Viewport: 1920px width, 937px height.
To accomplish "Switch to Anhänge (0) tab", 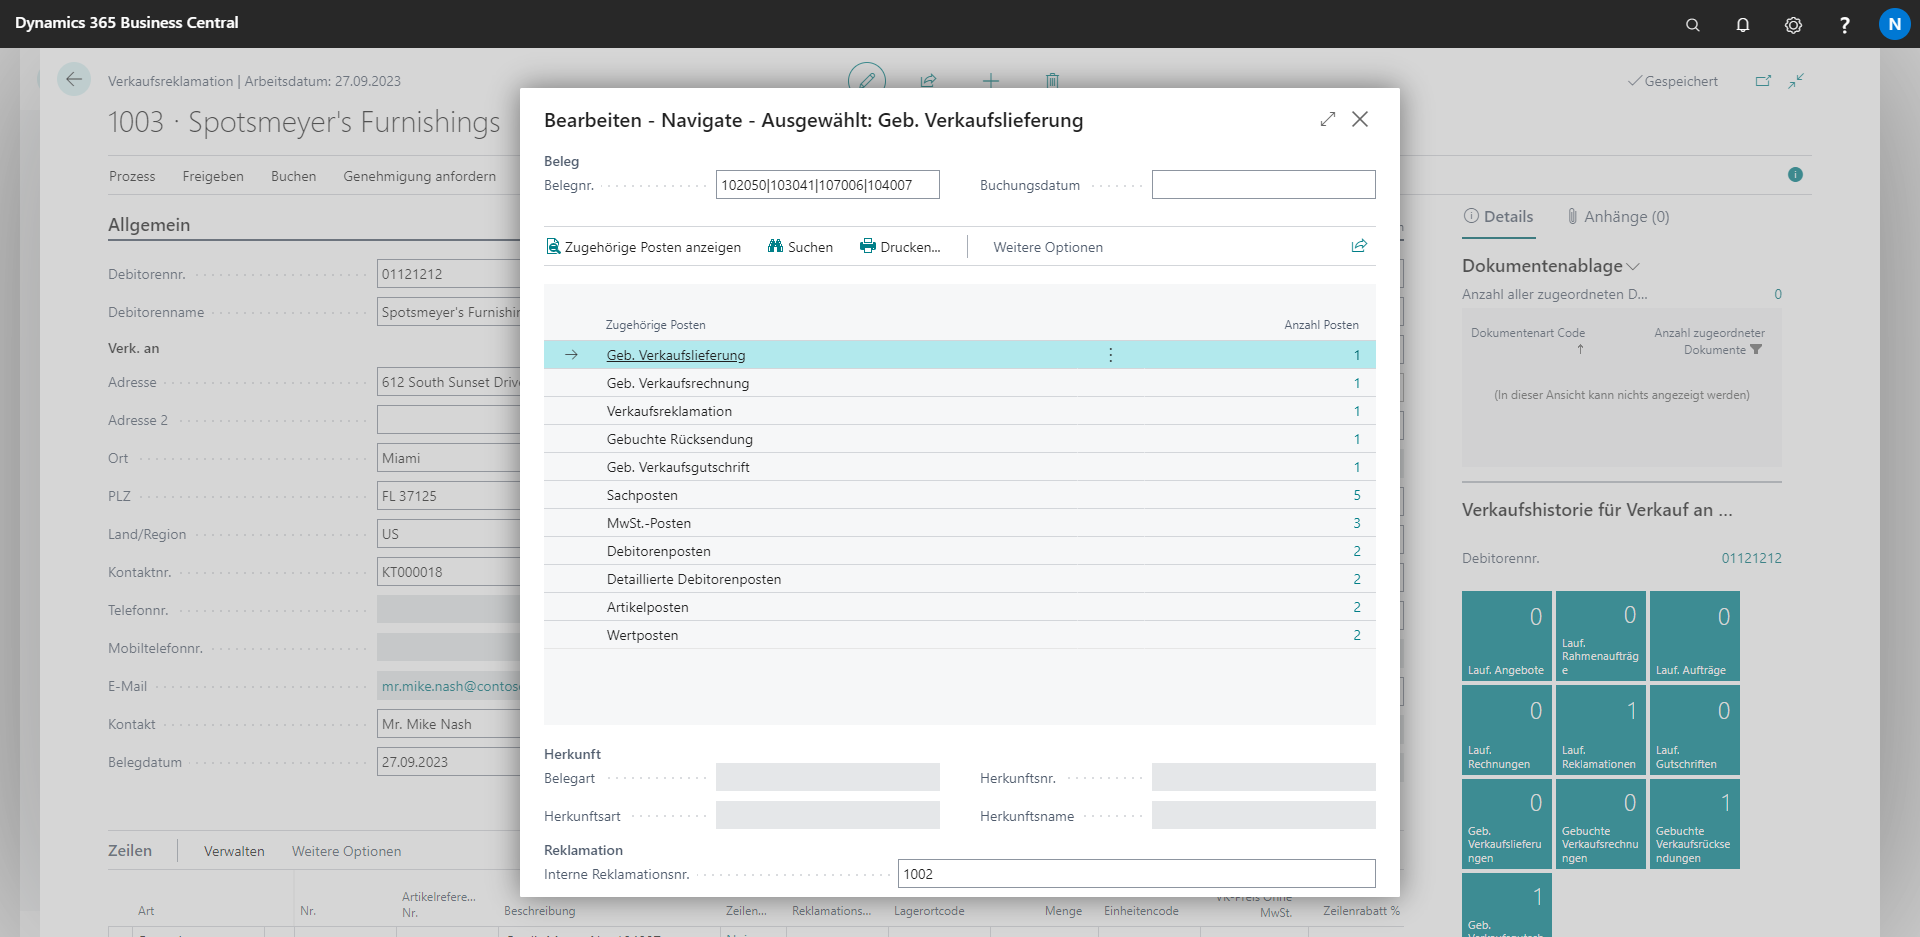I will [x=1618, y=217].
